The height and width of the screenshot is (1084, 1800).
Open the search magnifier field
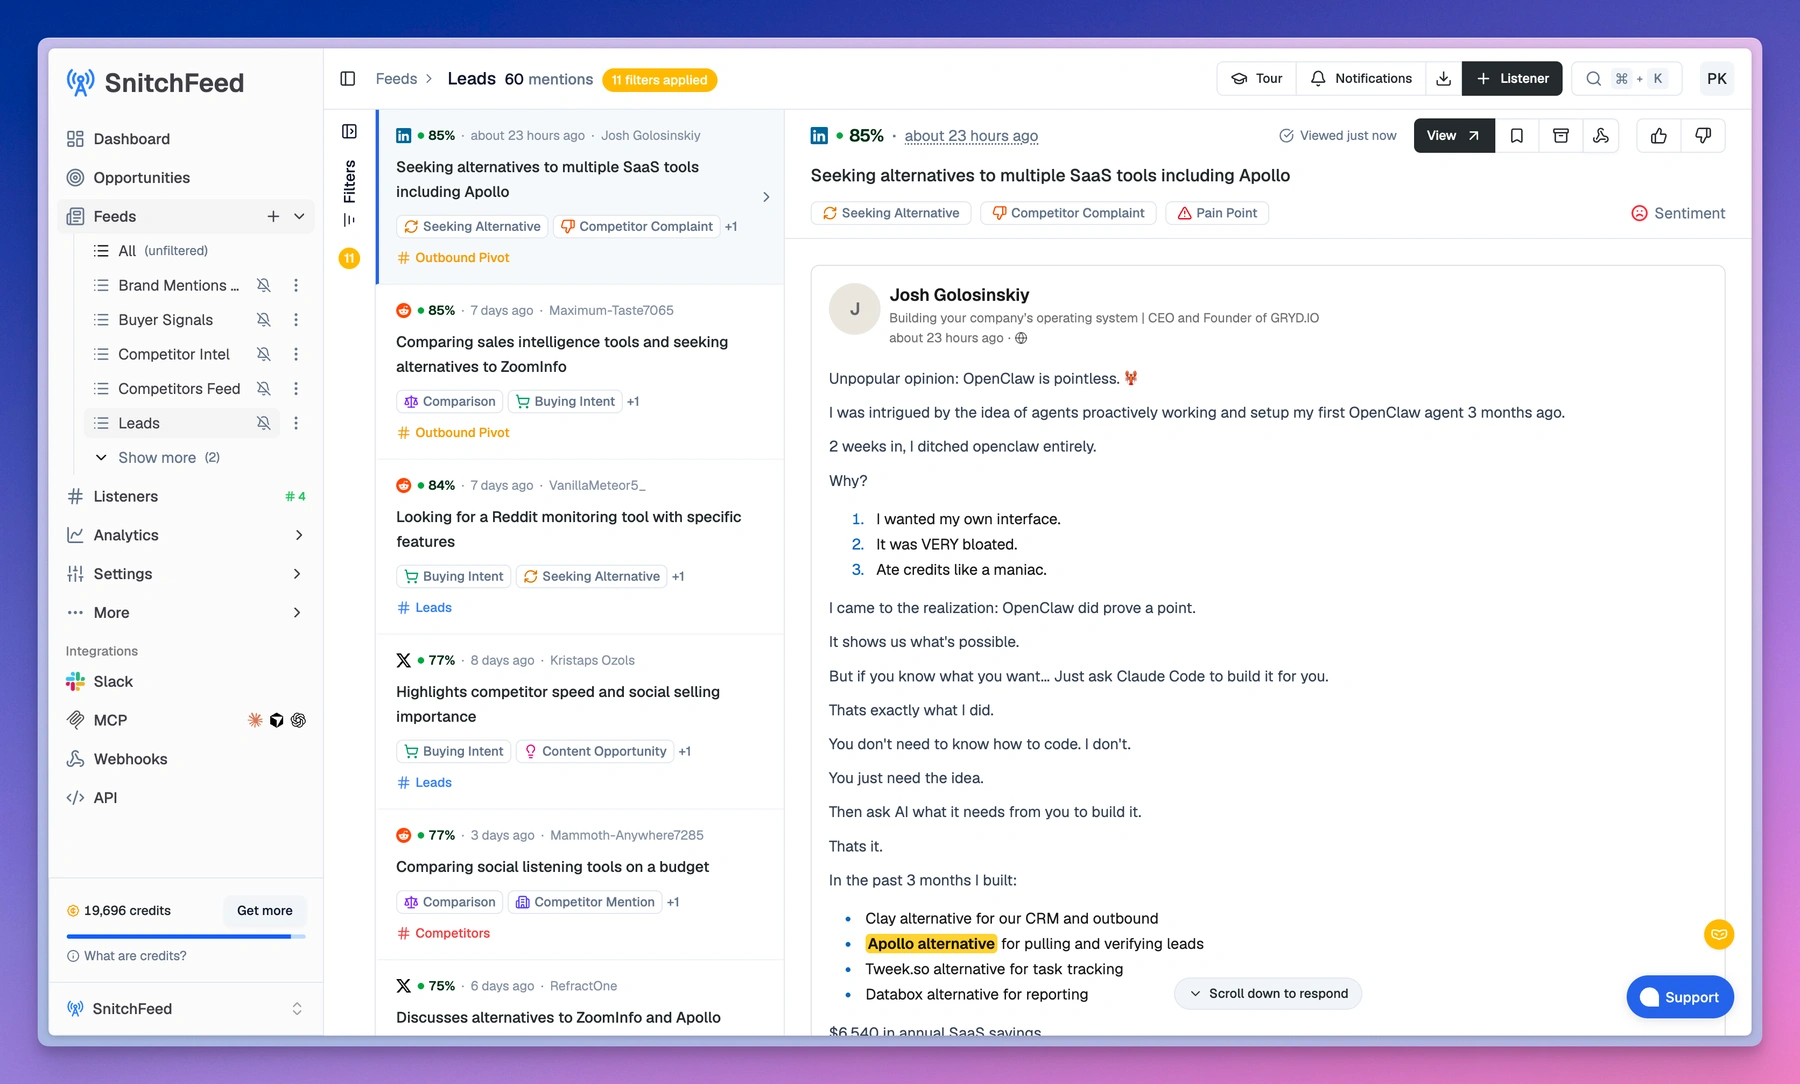point(1626,79)
